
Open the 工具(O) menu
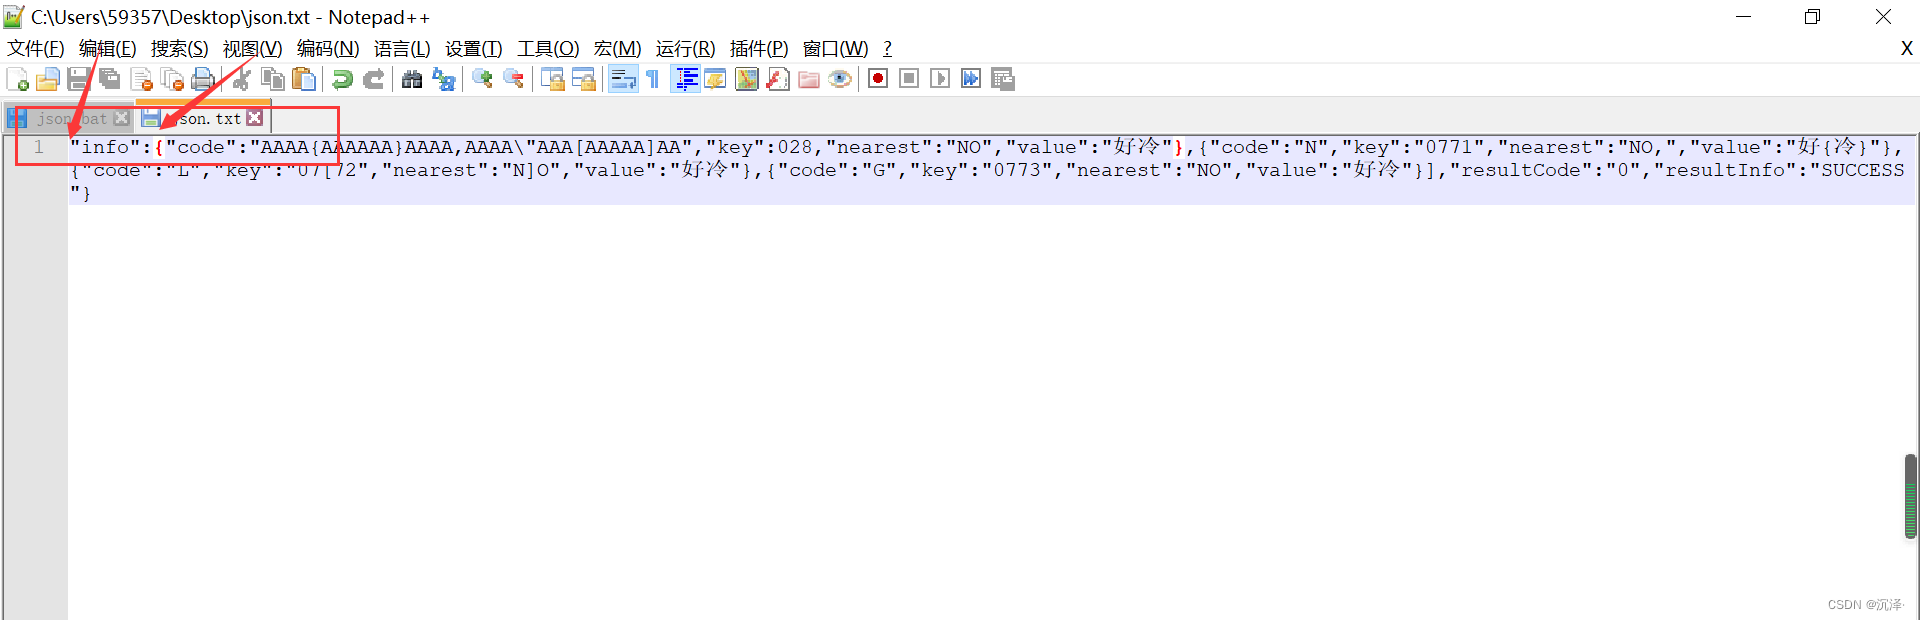coord(548,48)
